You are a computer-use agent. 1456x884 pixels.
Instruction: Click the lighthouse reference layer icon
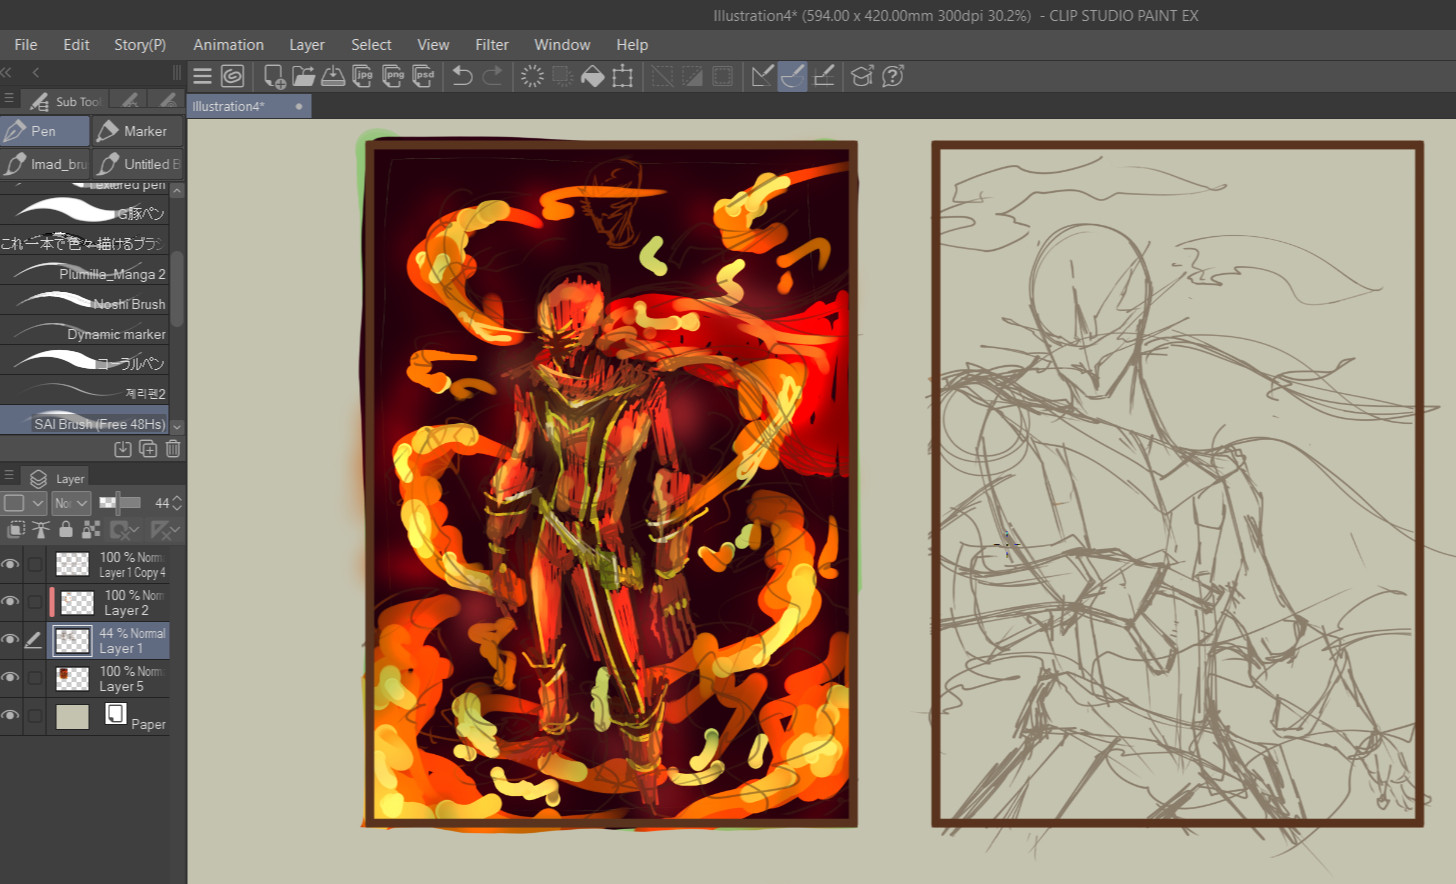pyautogui.click(x=41, y=529)
